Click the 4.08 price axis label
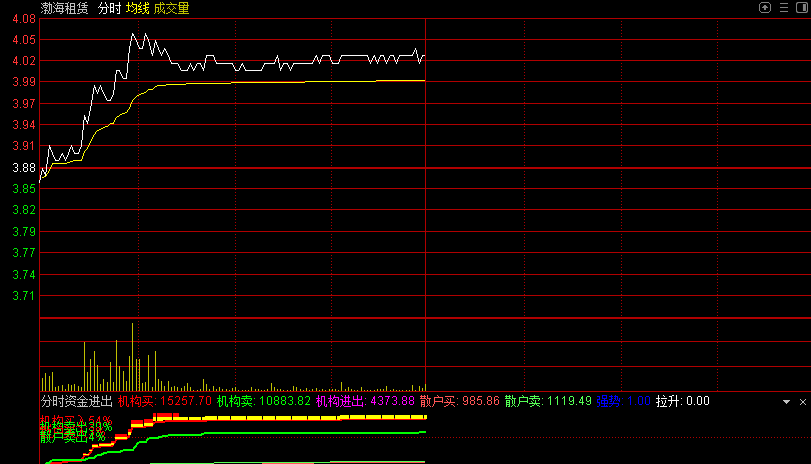This screenshot has width=811, height=464. [23, 18]
